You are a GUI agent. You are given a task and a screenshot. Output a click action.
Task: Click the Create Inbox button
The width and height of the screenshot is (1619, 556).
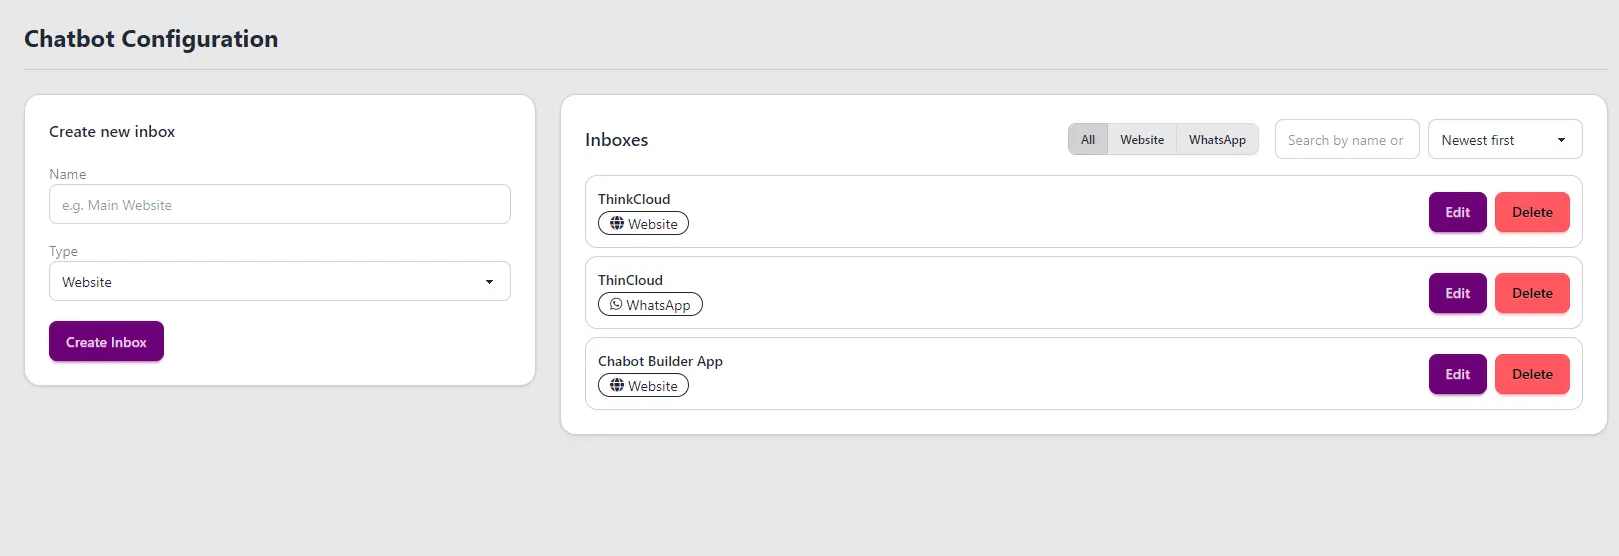[106, 341]
